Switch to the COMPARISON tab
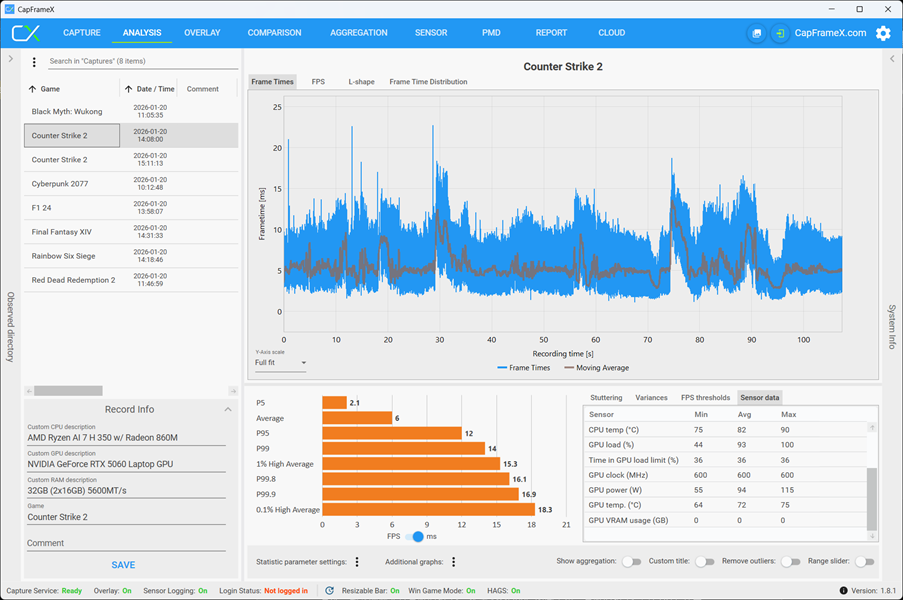 [274, 33]
